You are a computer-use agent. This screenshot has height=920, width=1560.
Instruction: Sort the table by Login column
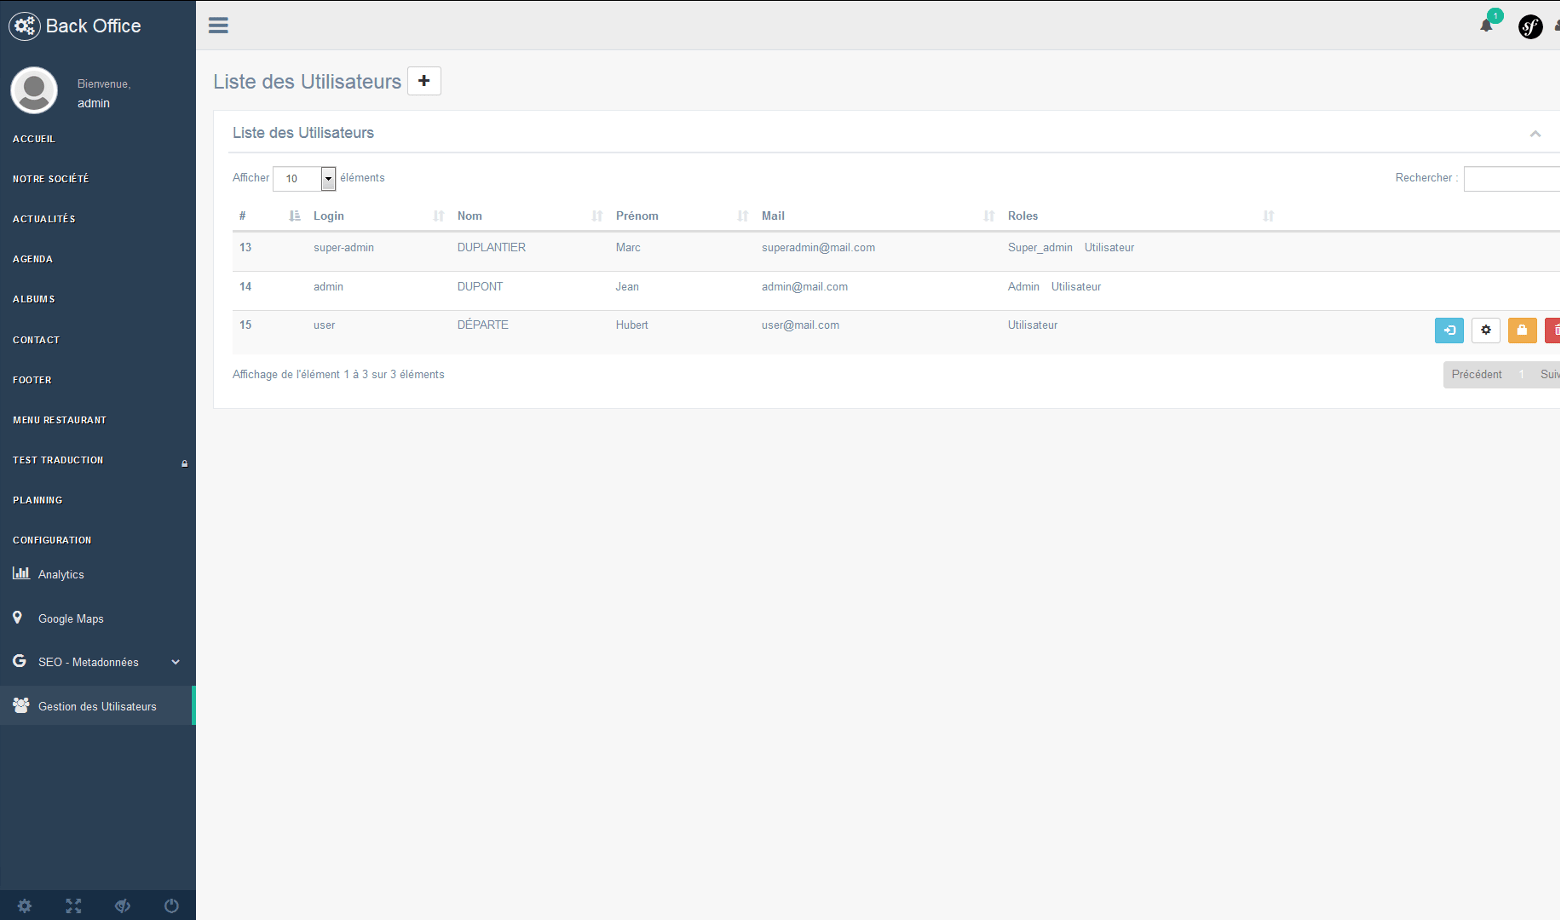coord(329,216)
